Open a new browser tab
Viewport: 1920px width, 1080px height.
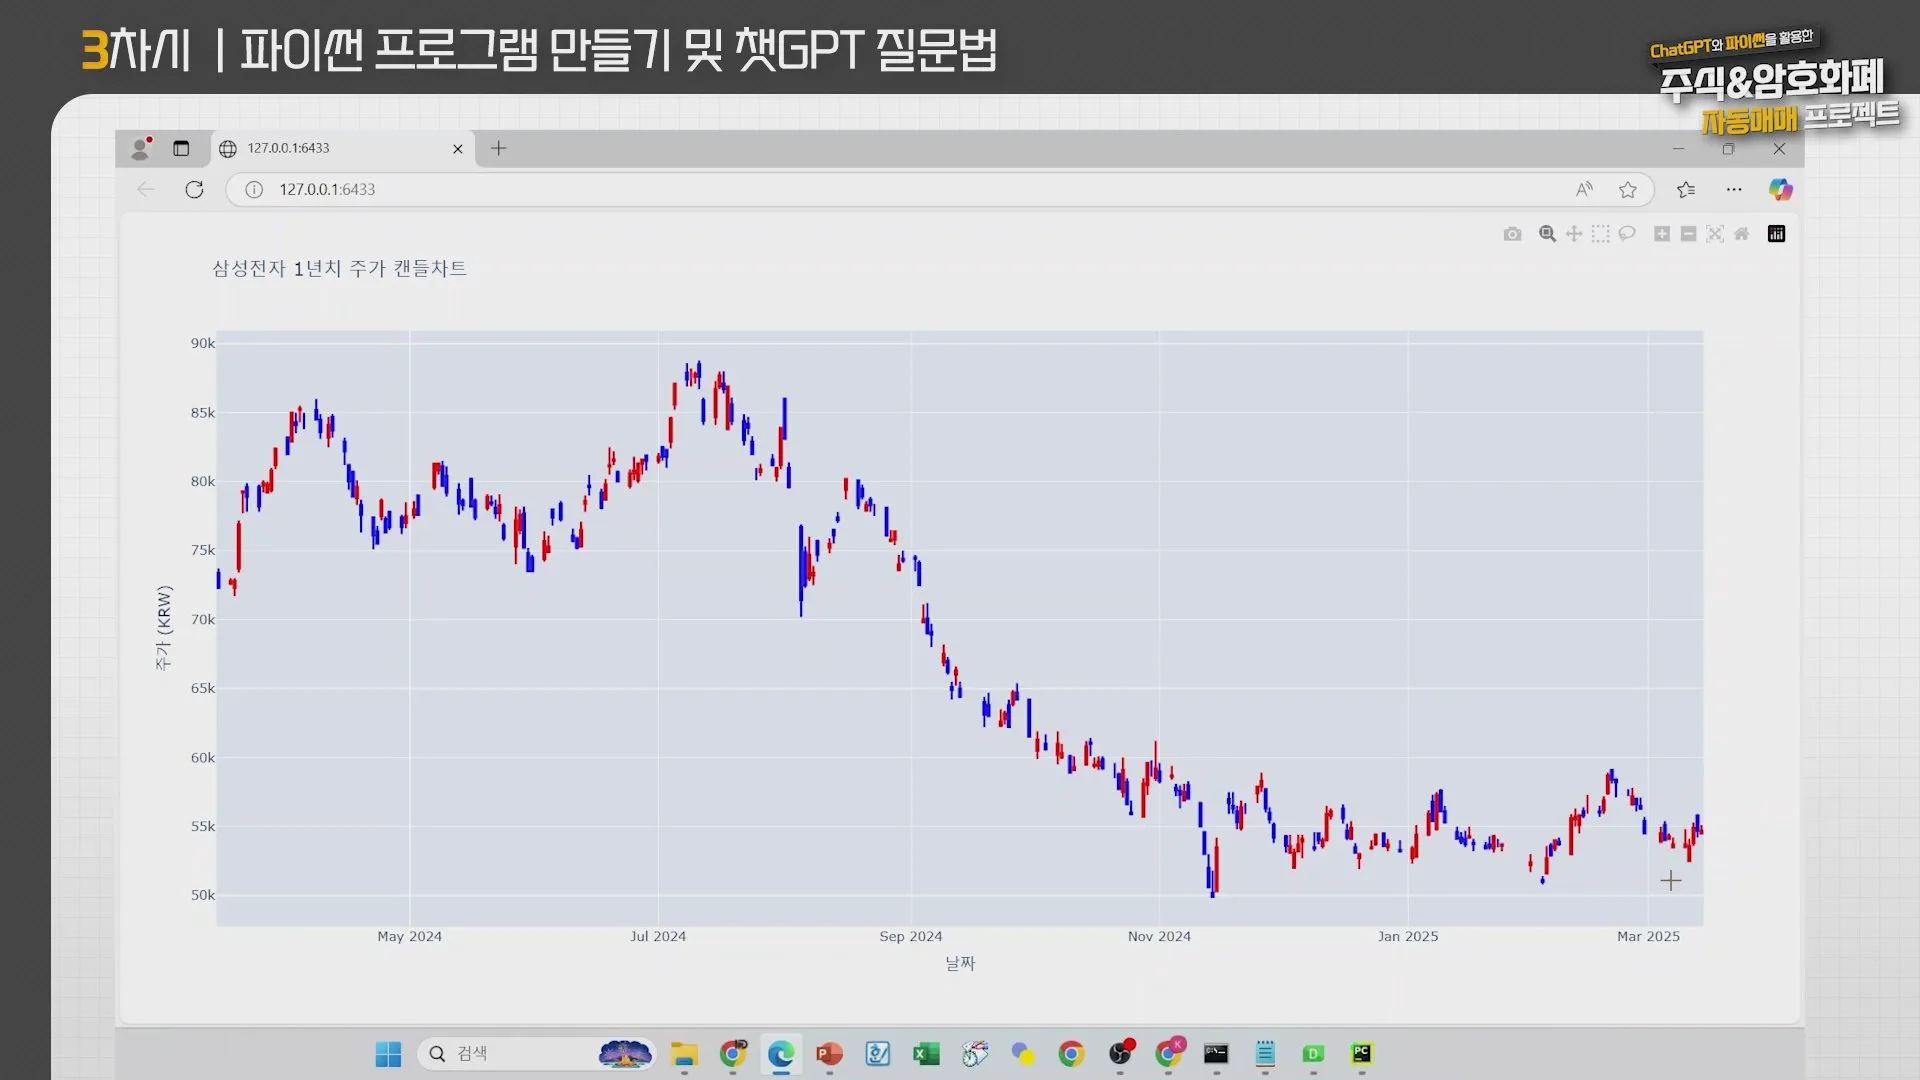[x=499, y=148]
